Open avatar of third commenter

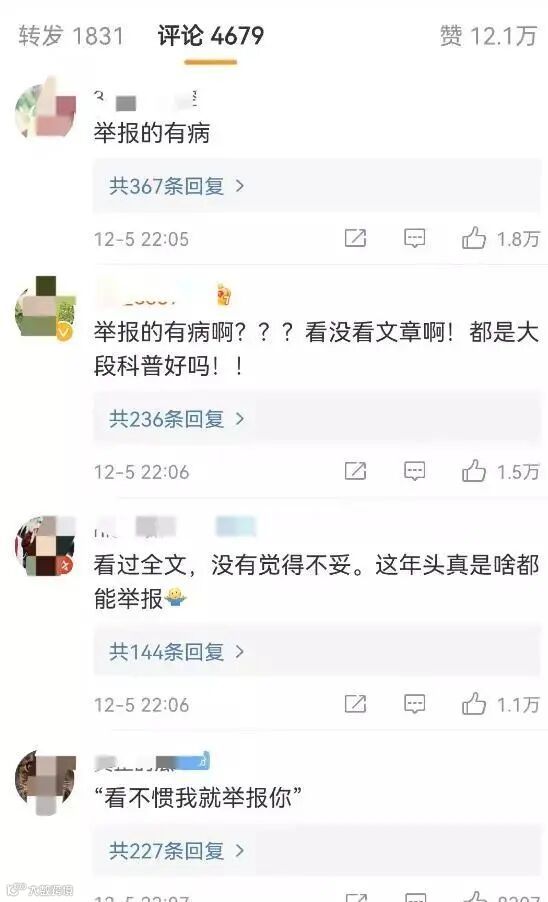tap(45, 545)
